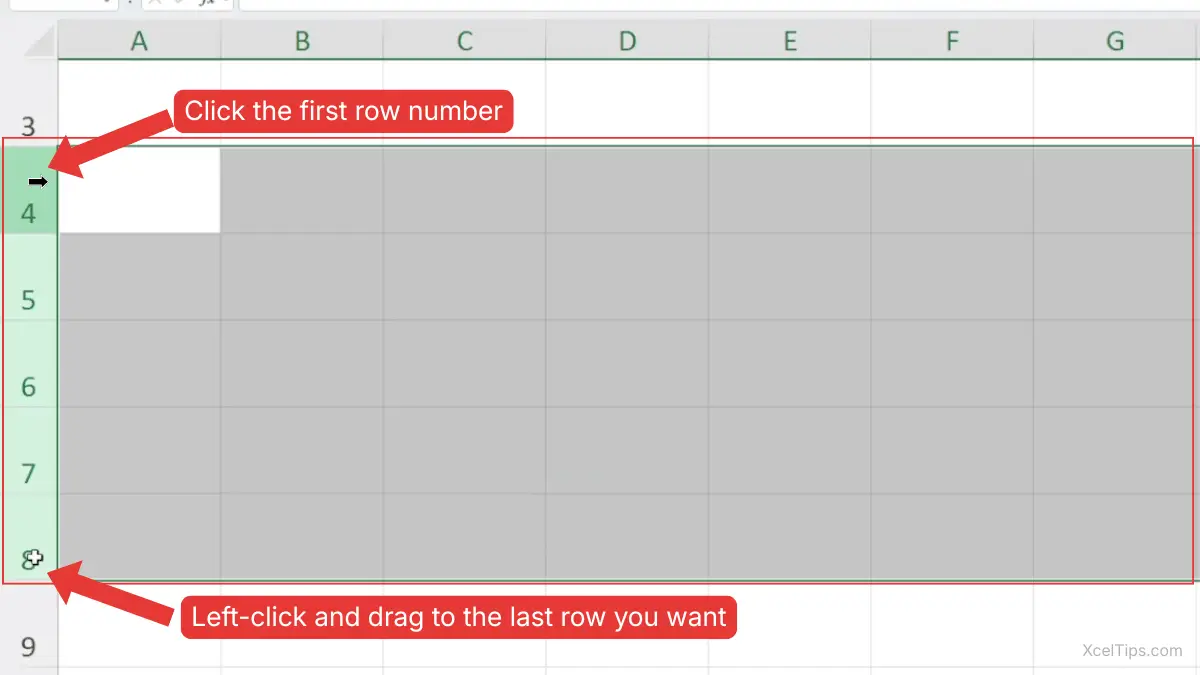
Task: Select row 9 header
Action: click(28, 646)
